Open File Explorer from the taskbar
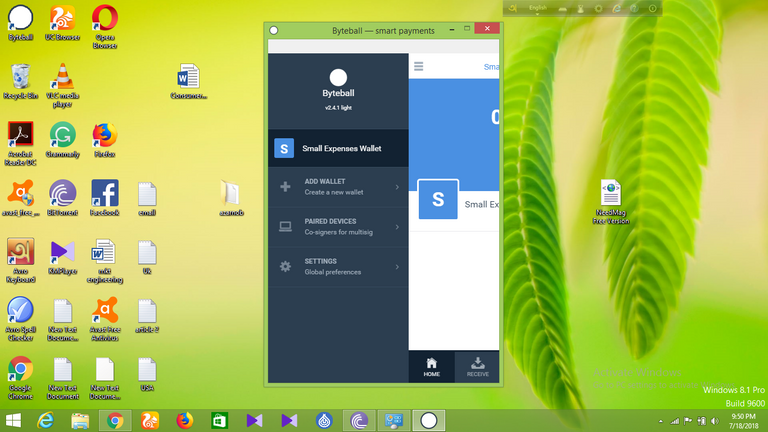Image resolution: width=768 pixels, height=432 pixels. point(80,421)
